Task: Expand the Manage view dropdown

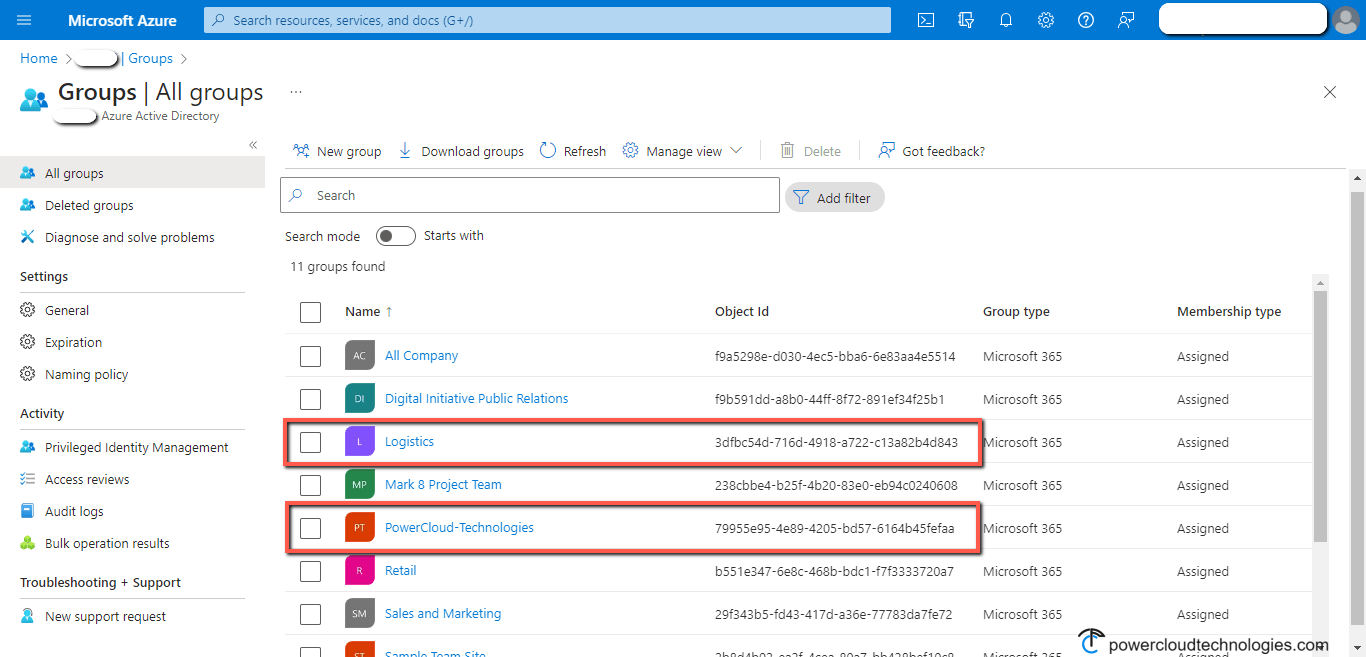Action: click(x=683, y=151)
